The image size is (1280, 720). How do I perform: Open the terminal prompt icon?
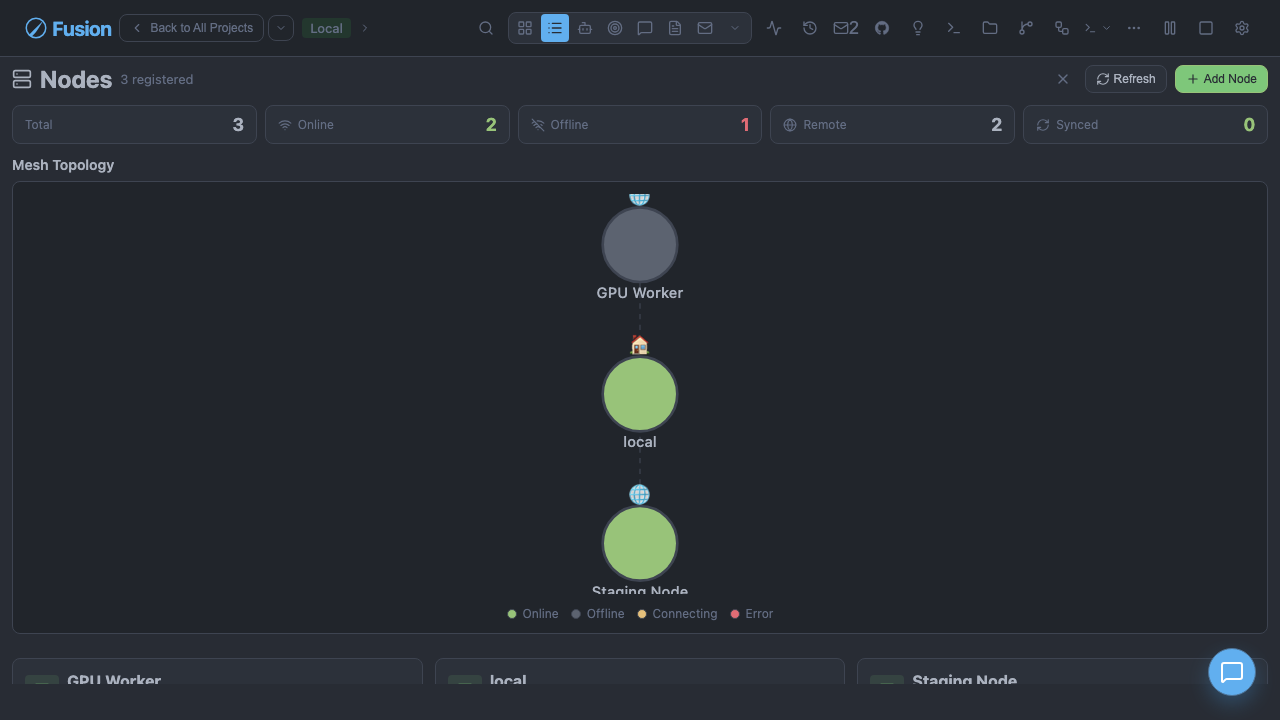(954, 28)
